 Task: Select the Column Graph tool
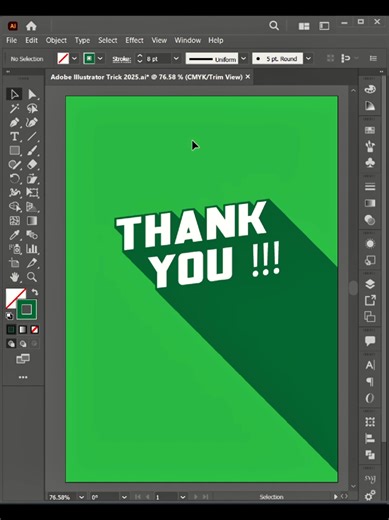point(32,249)
